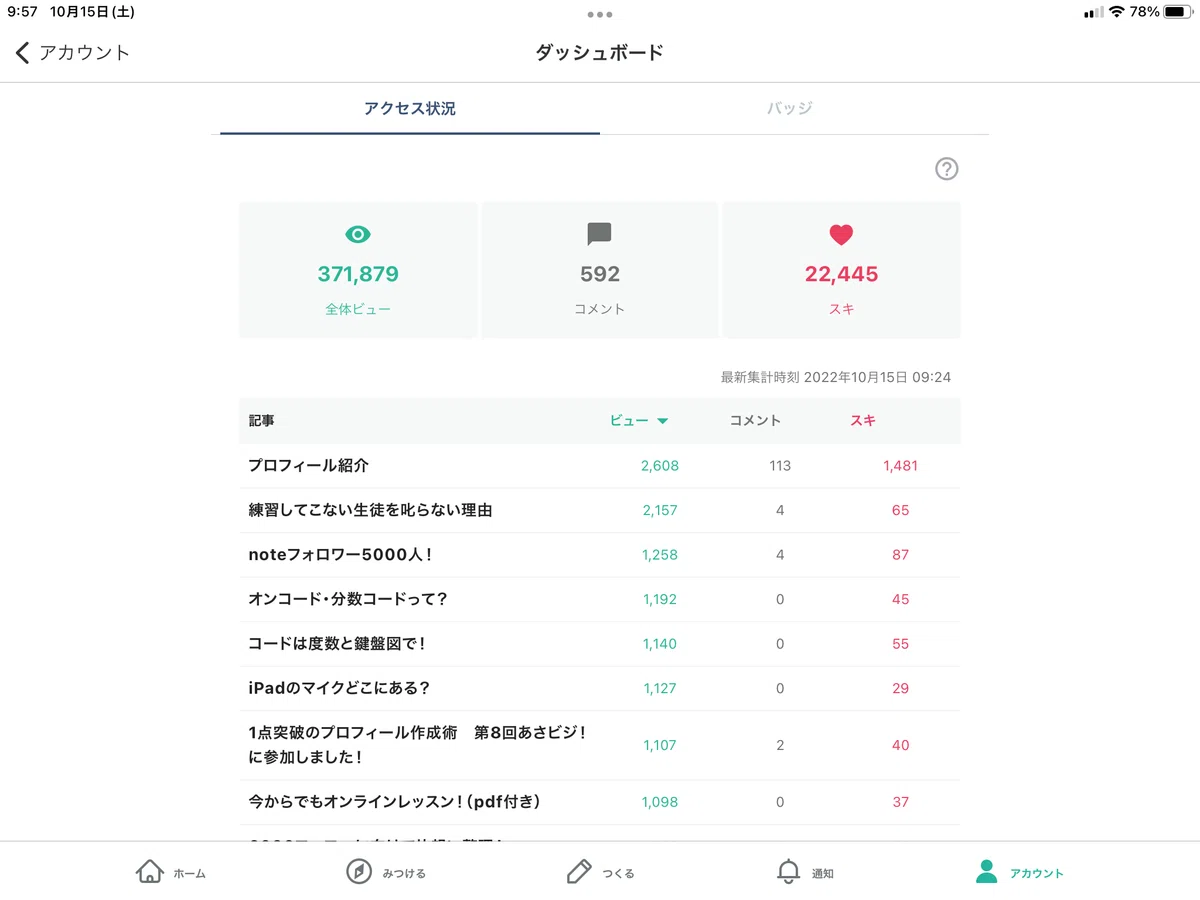
Task: Click 記事 column header
Action: (261, 421)
